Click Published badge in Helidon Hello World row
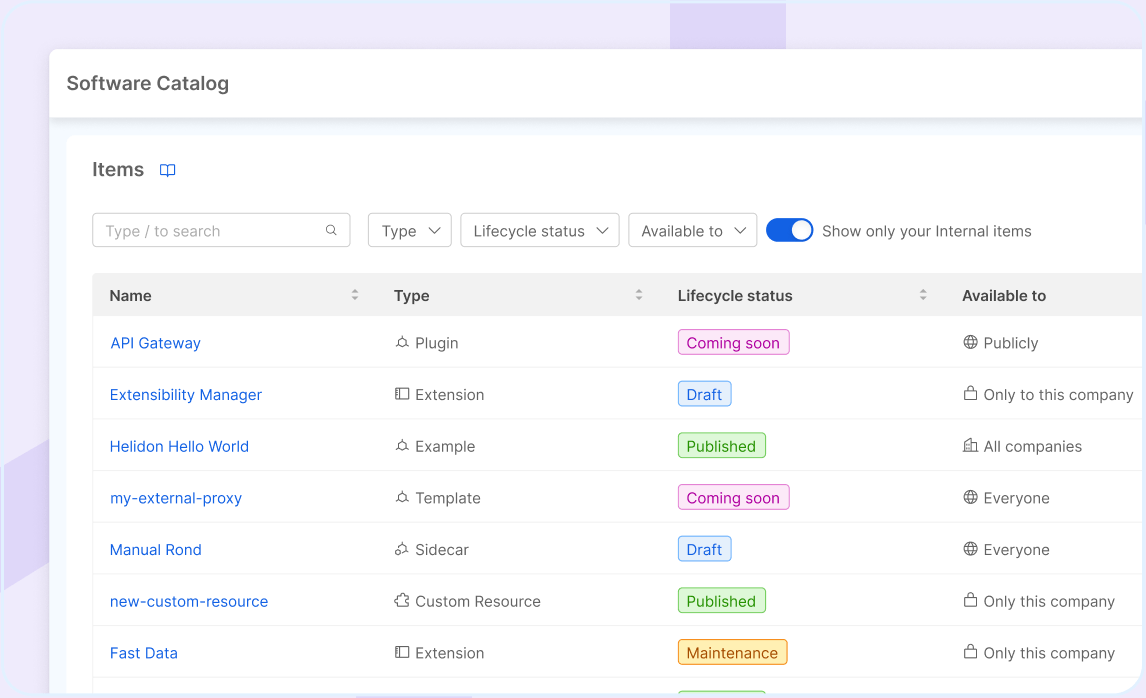The height and width of the screenshot is (698, 1146). [x=721, y=446]
